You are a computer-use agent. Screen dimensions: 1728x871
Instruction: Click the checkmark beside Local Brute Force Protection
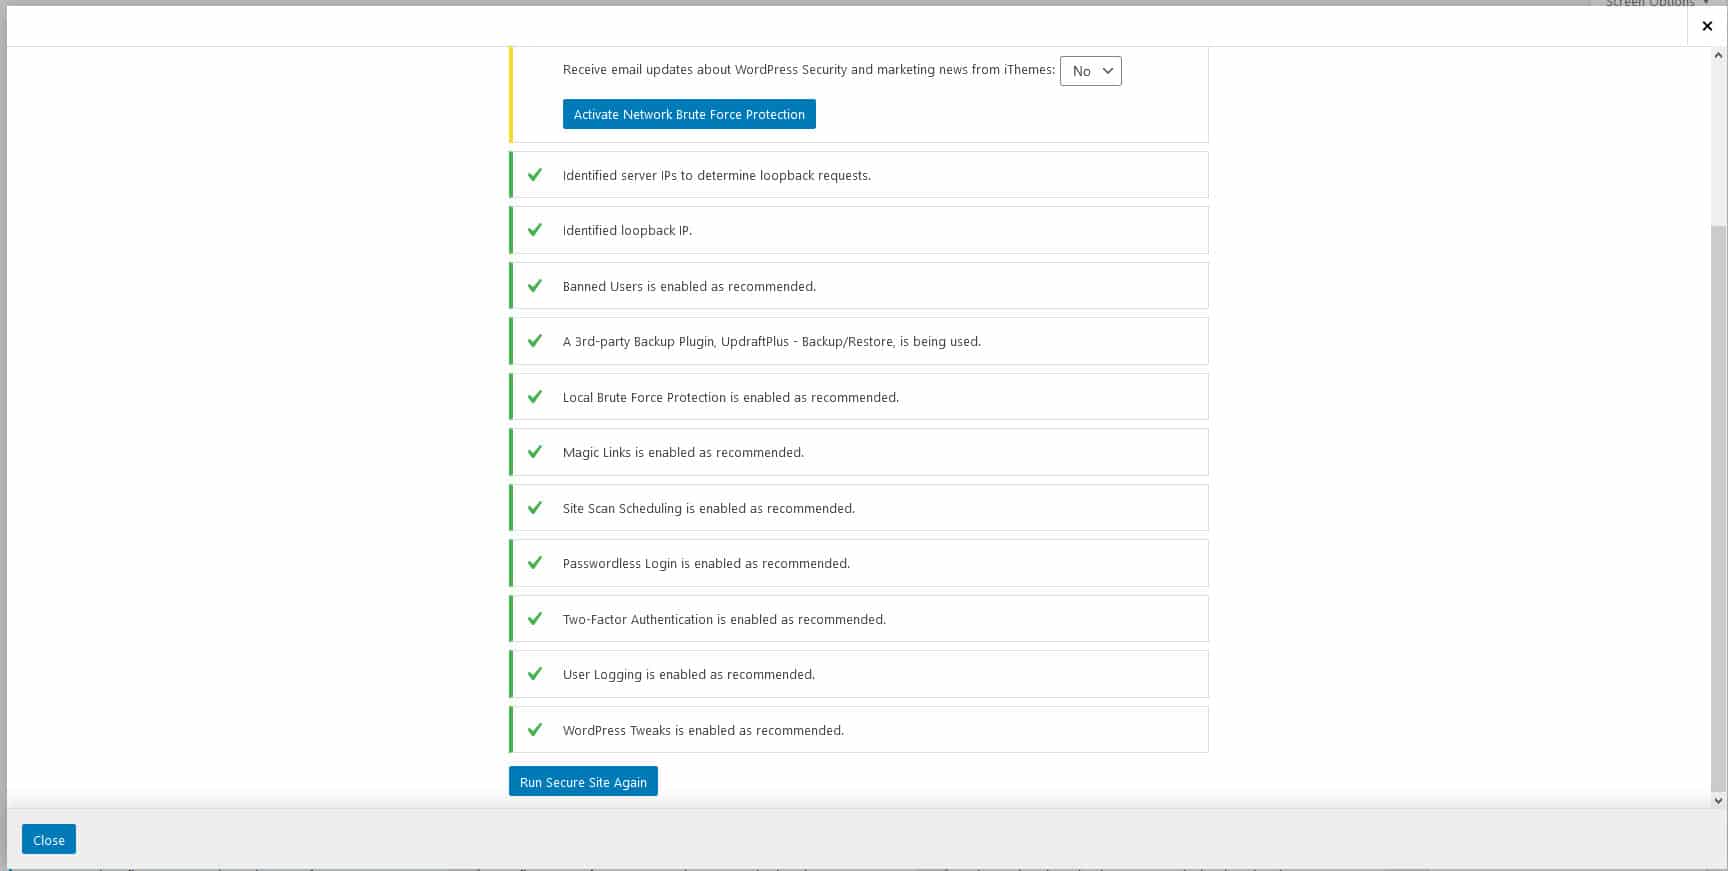(535, 397)
